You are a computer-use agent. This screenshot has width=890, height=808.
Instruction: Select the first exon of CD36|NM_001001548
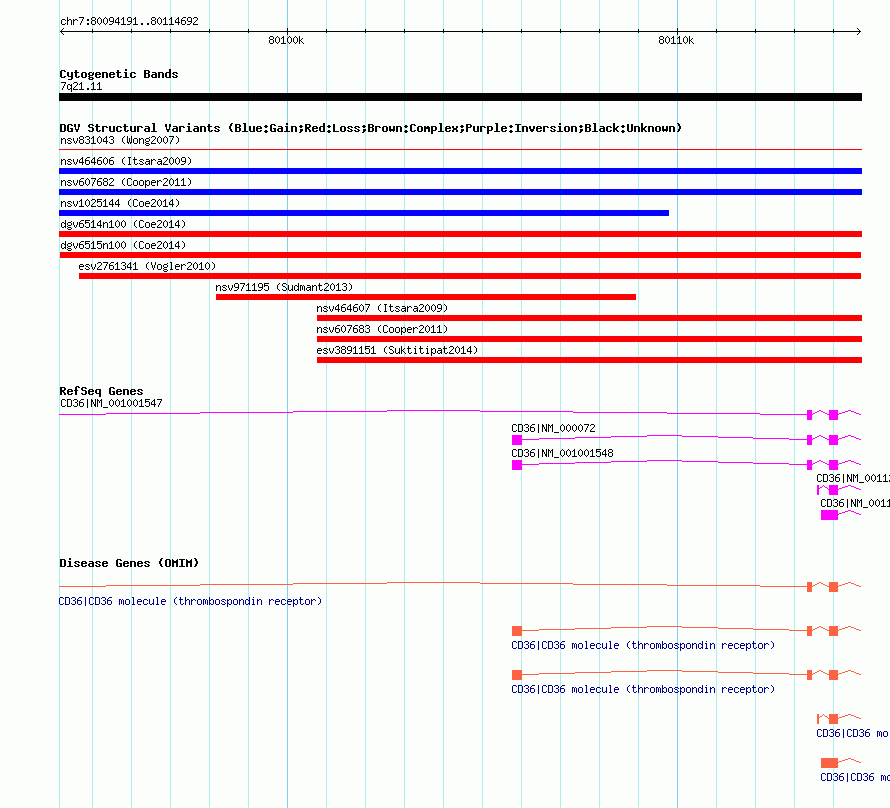tap(517, 465)
